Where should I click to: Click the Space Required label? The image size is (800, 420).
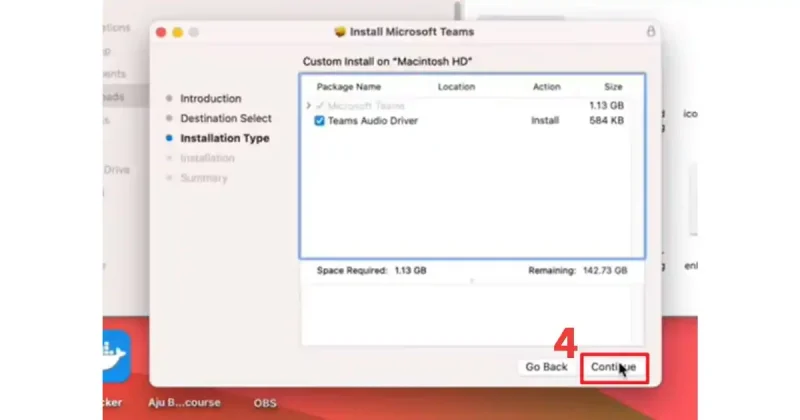click(x=352, y=270)
